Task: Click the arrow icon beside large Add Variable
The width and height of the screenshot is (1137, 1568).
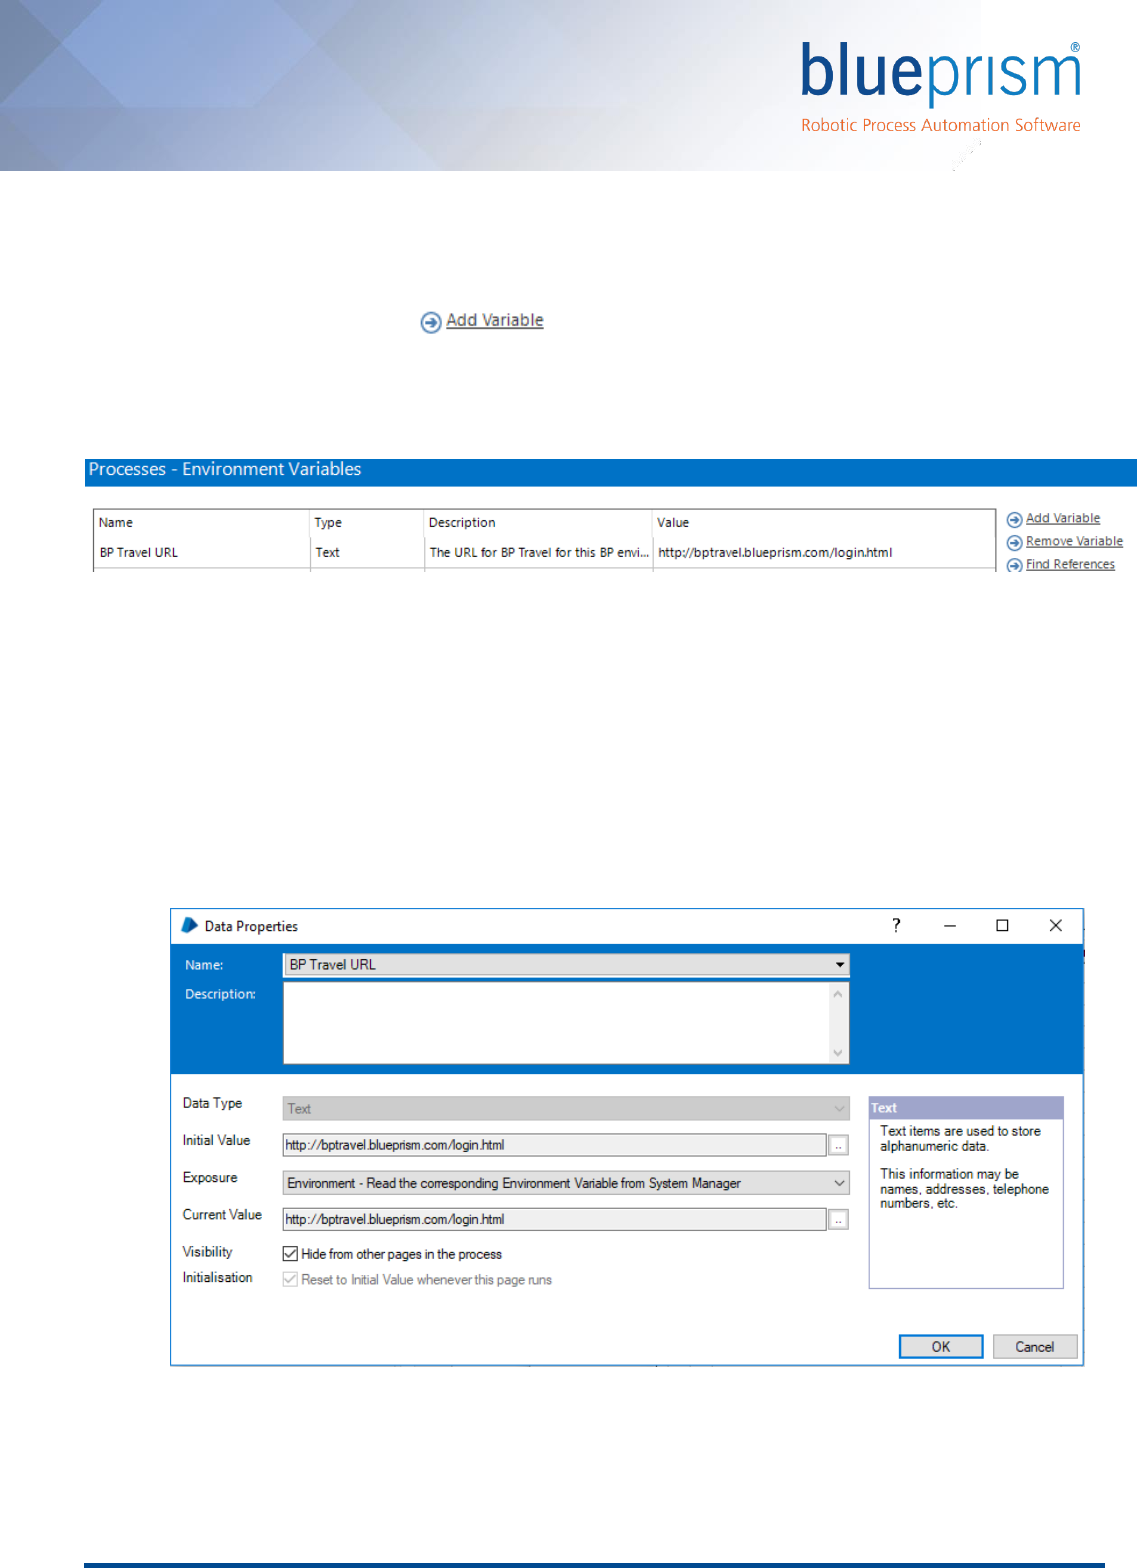Action: 431,322
